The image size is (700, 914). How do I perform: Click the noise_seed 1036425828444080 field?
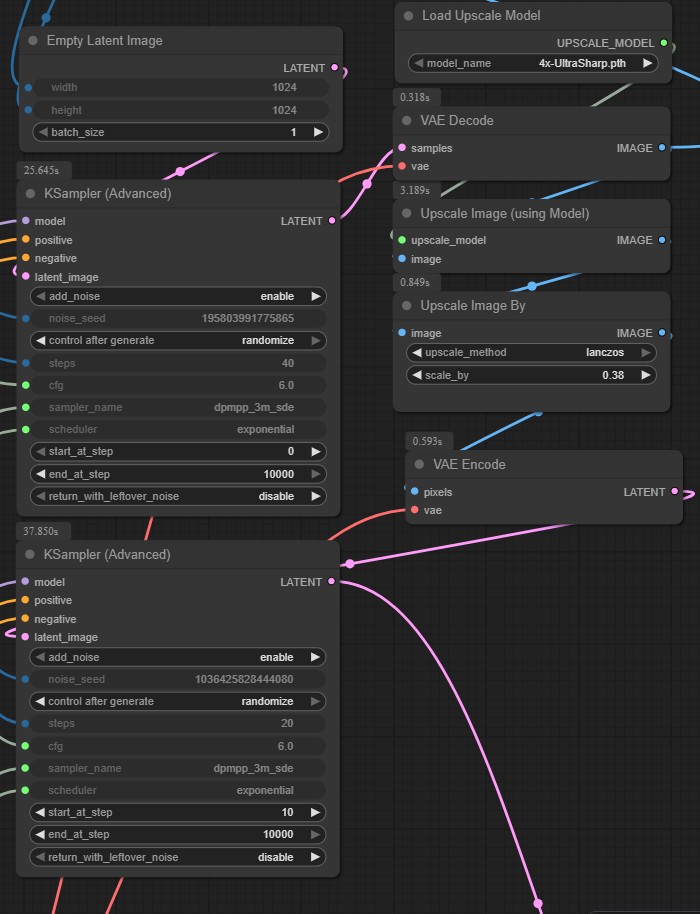click(178, 679)
